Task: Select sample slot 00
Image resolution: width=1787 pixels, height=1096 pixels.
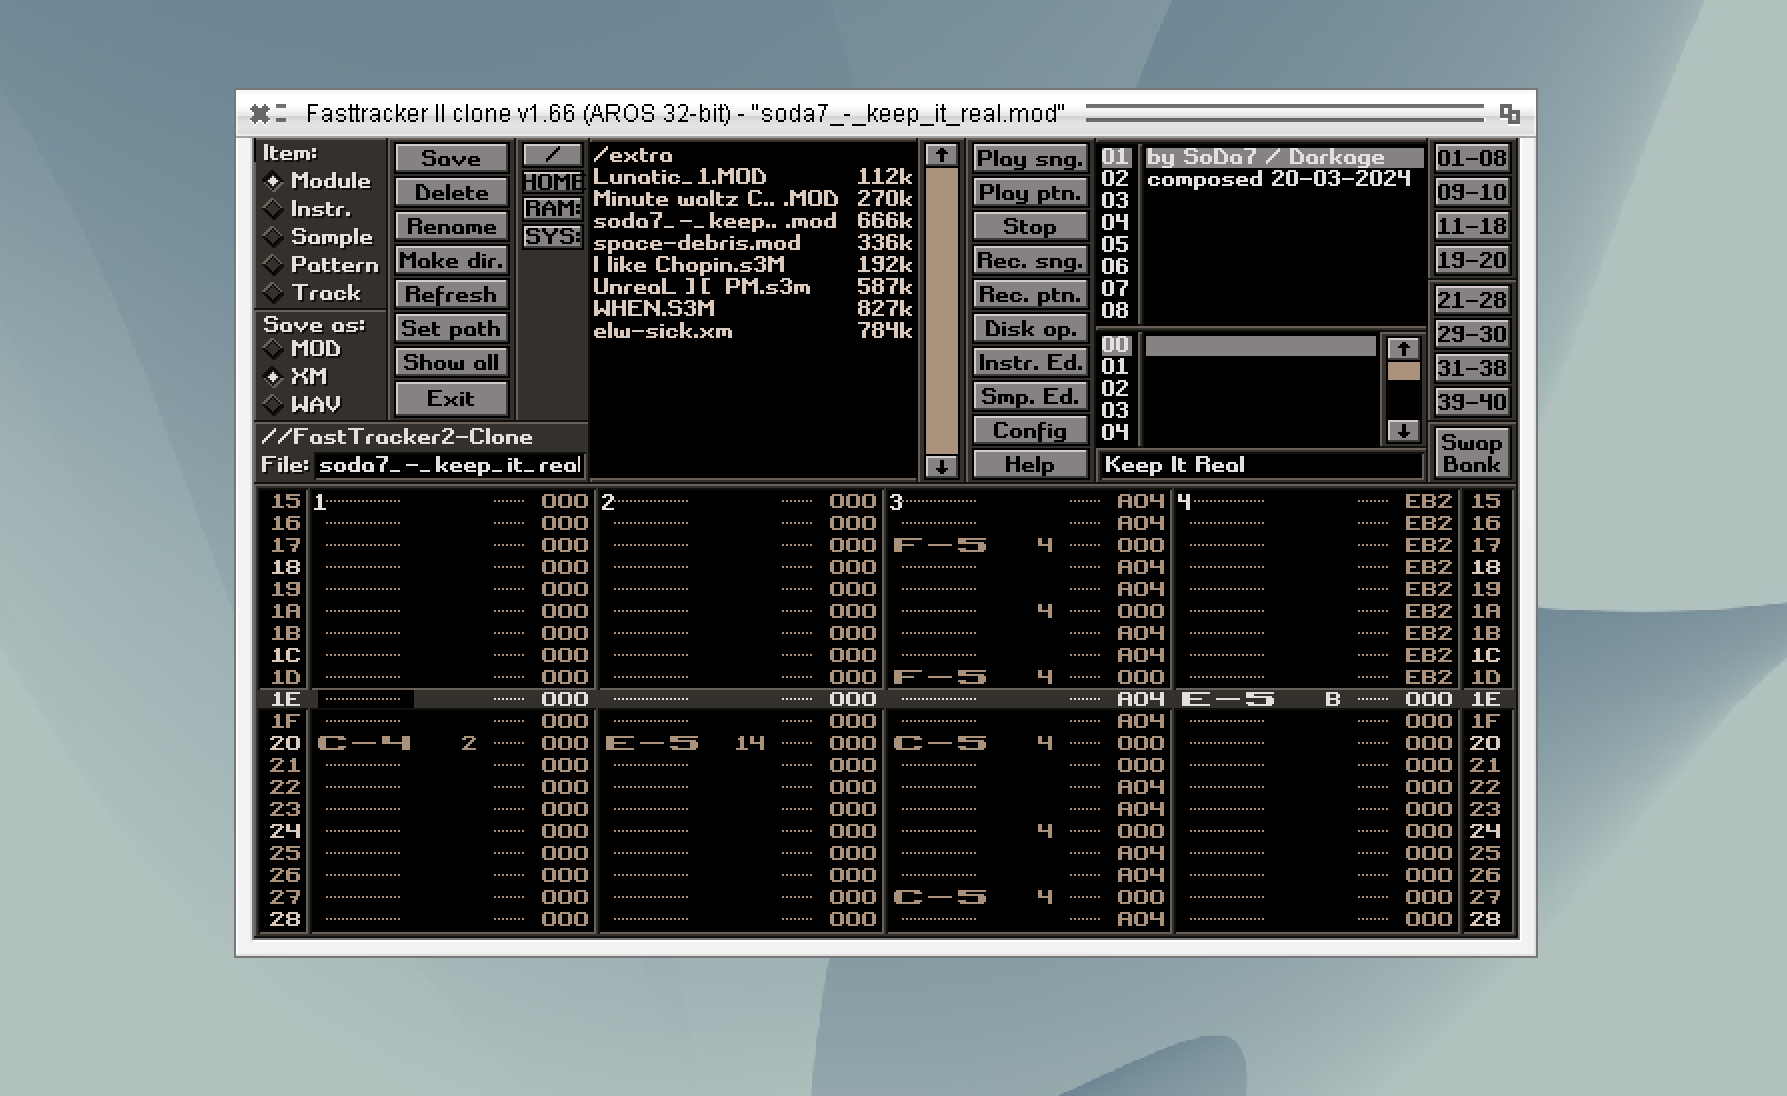Action: pos(1260,346)
